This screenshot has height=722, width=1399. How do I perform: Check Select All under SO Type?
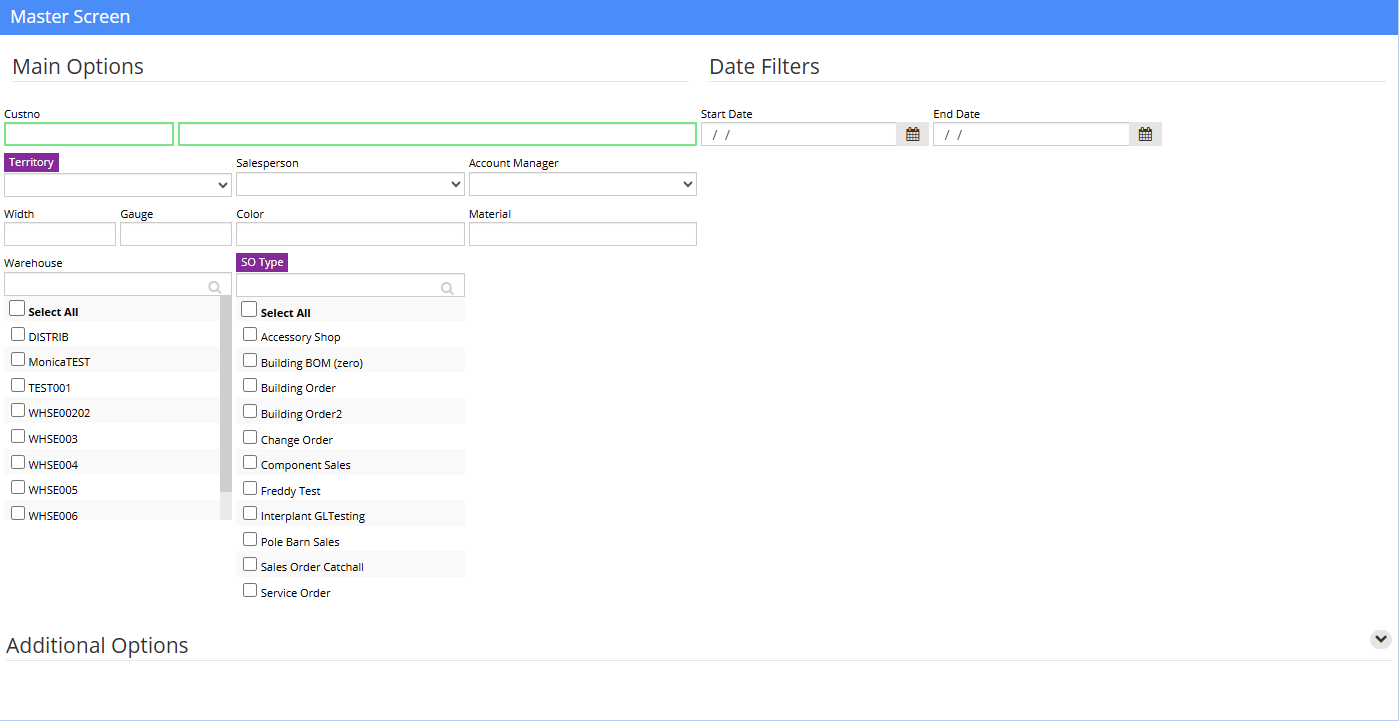(x=249, y=310)
